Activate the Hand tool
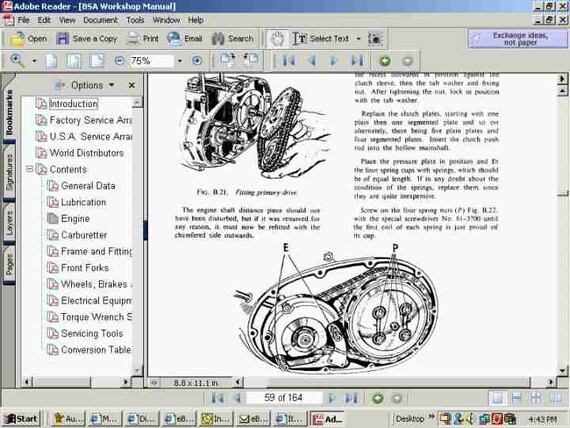570x428 pixels. click(x=277, y=39)
